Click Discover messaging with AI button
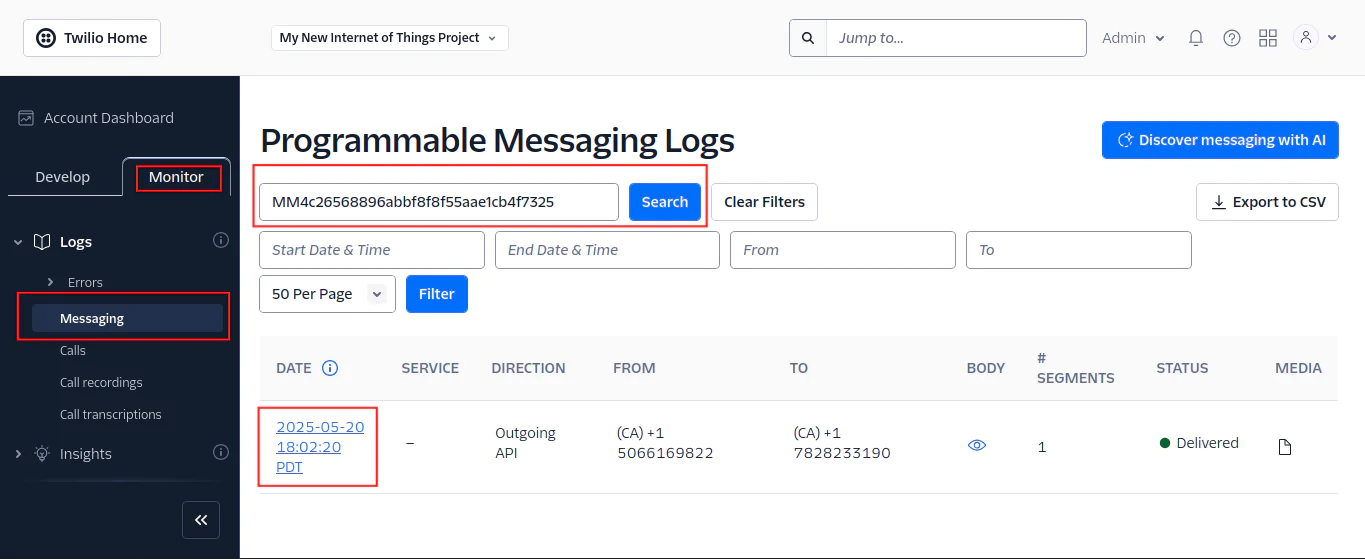 (1220, 140)
